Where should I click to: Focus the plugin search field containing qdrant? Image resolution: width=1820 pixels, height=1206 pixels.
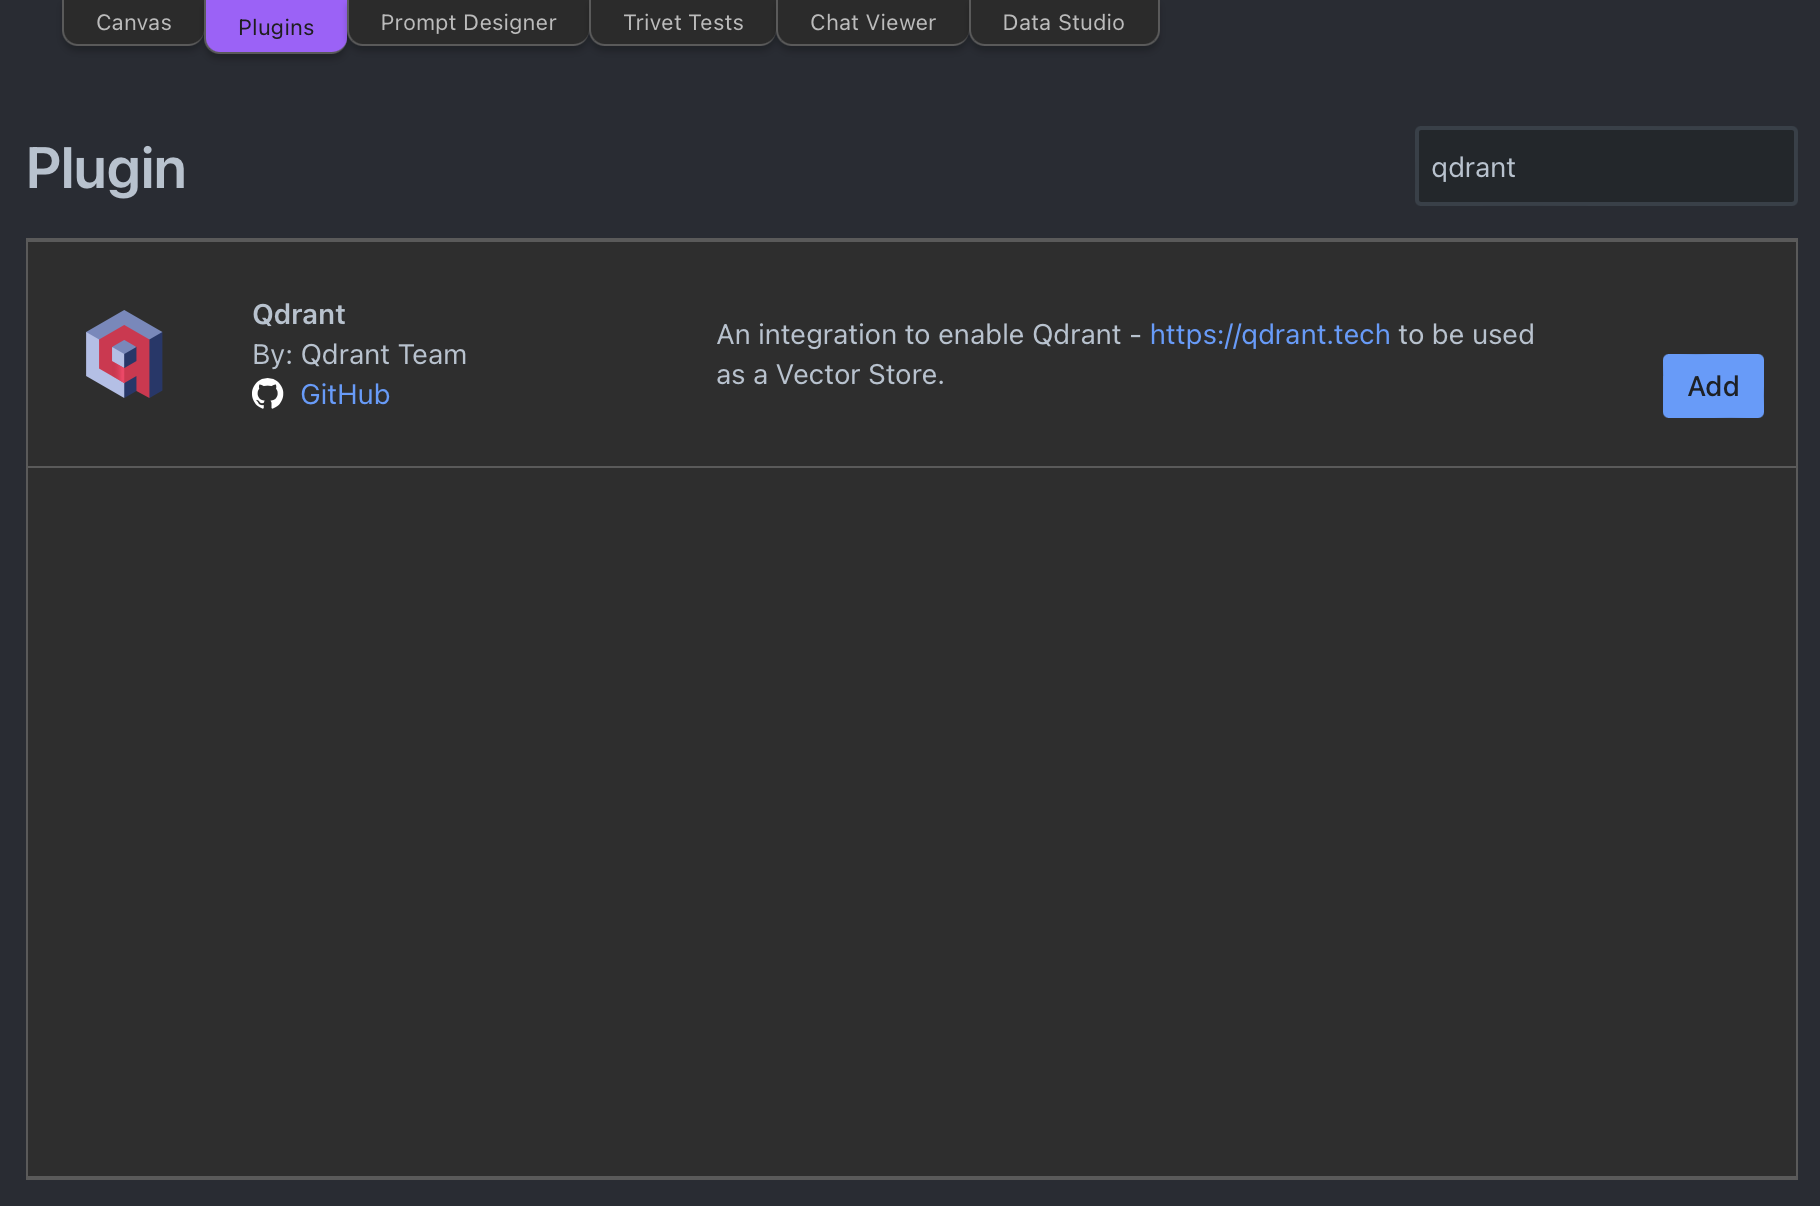tap(1606, 166)
